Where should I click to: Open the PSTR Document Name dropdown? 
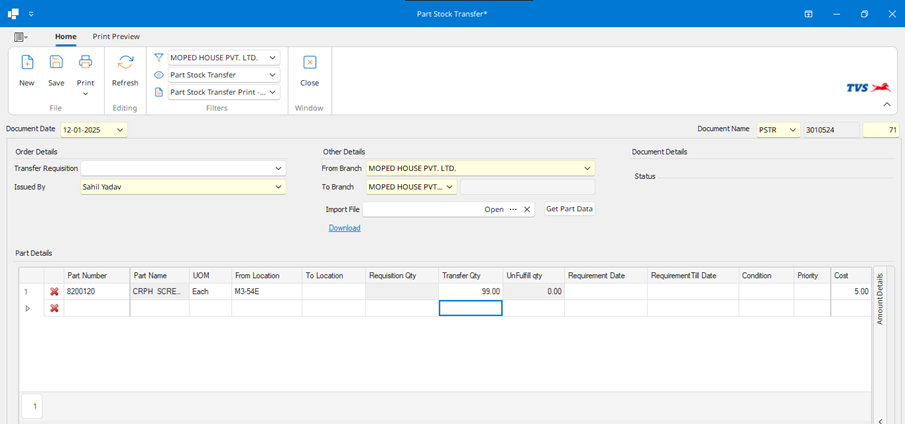click(x=793, y=130)
